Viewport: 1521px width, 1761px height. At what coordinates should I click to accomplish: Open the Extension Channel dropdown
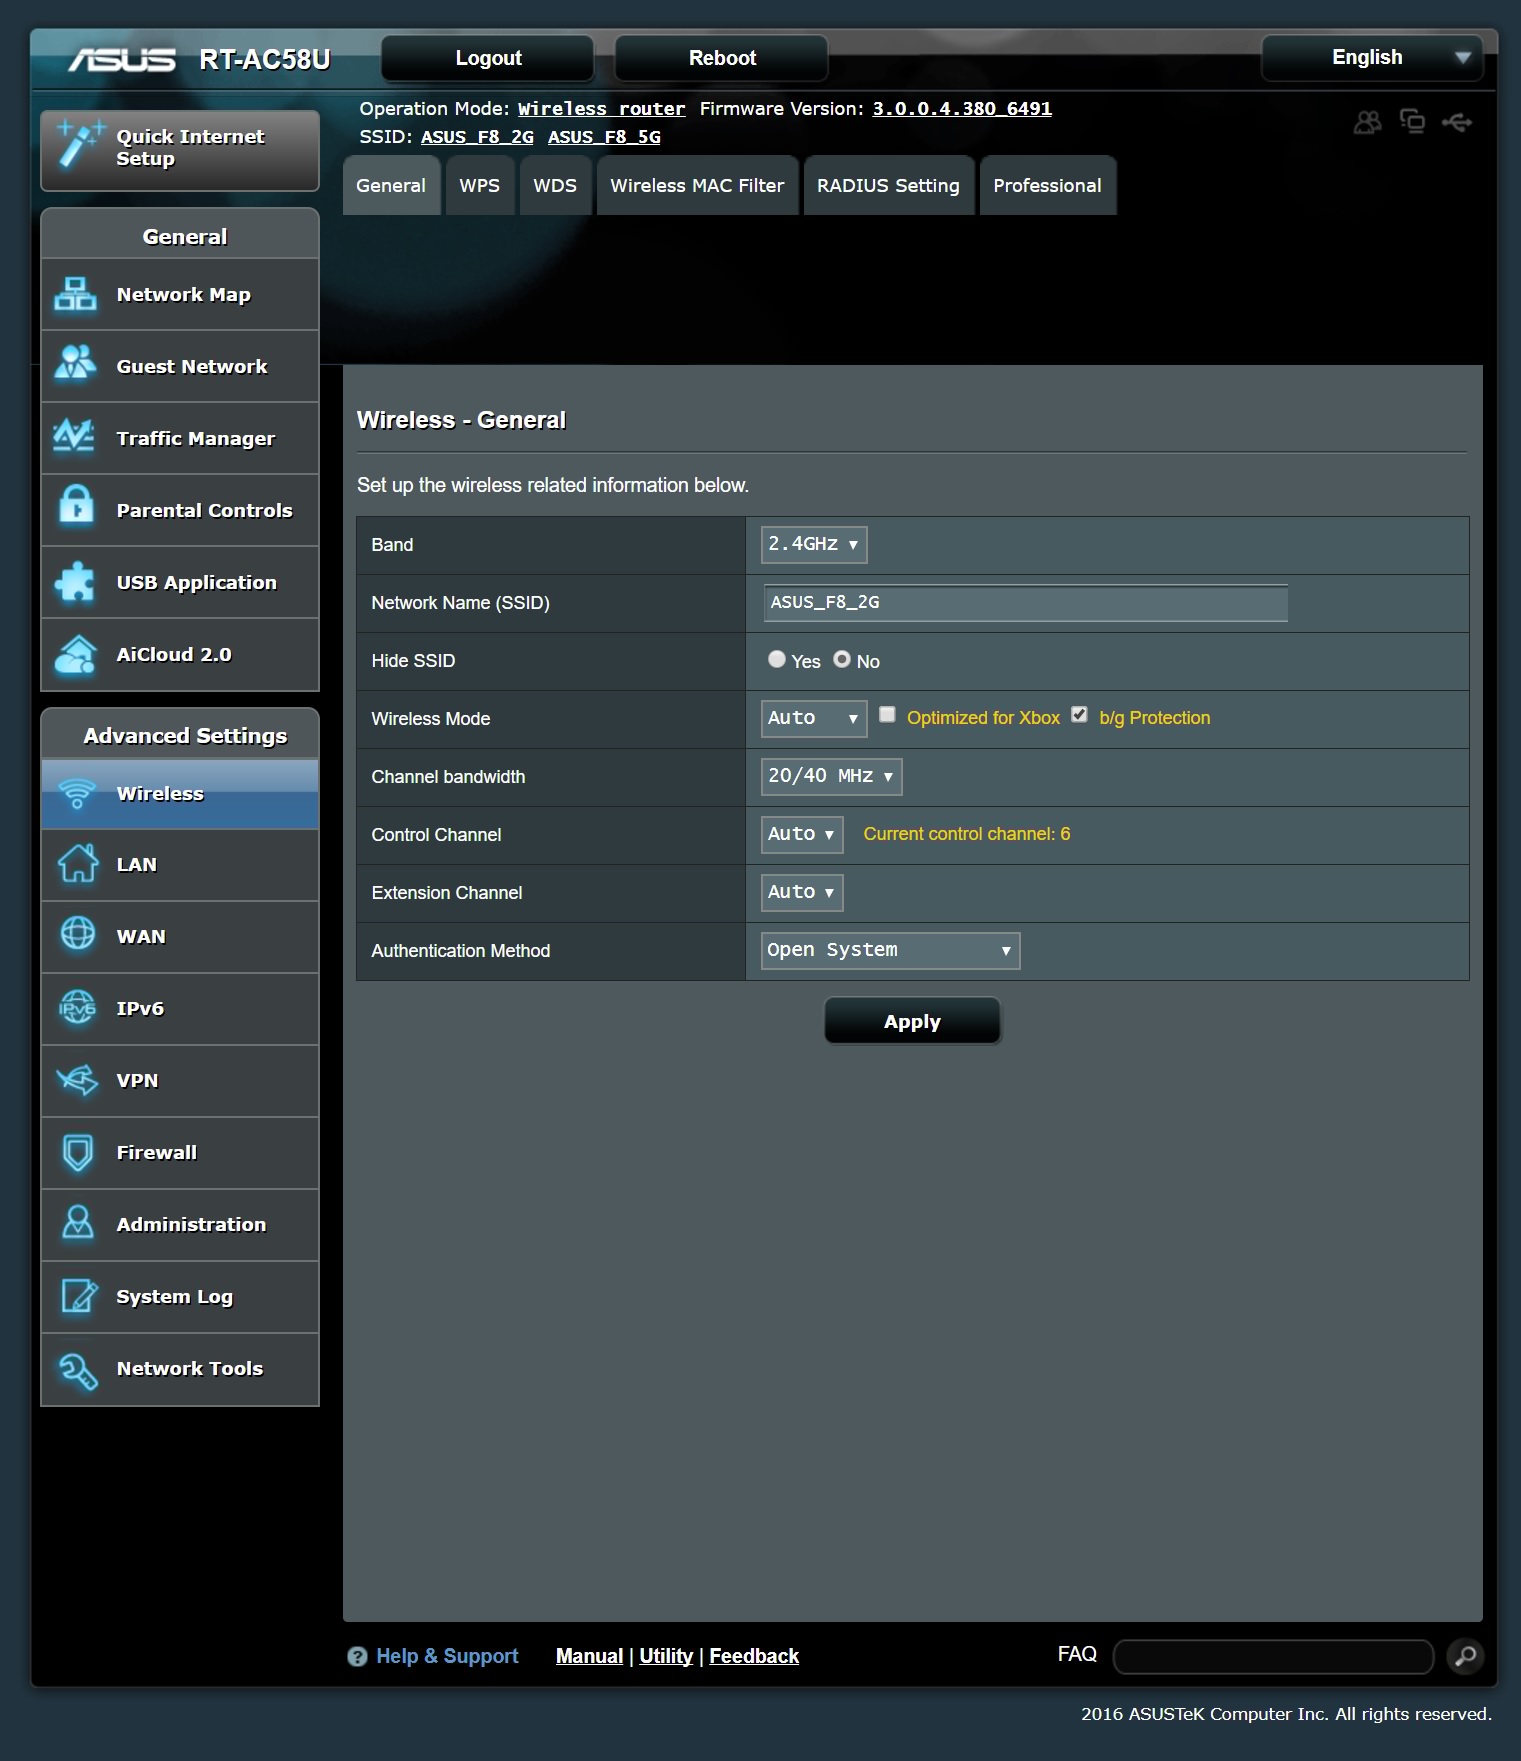[802, 892]
